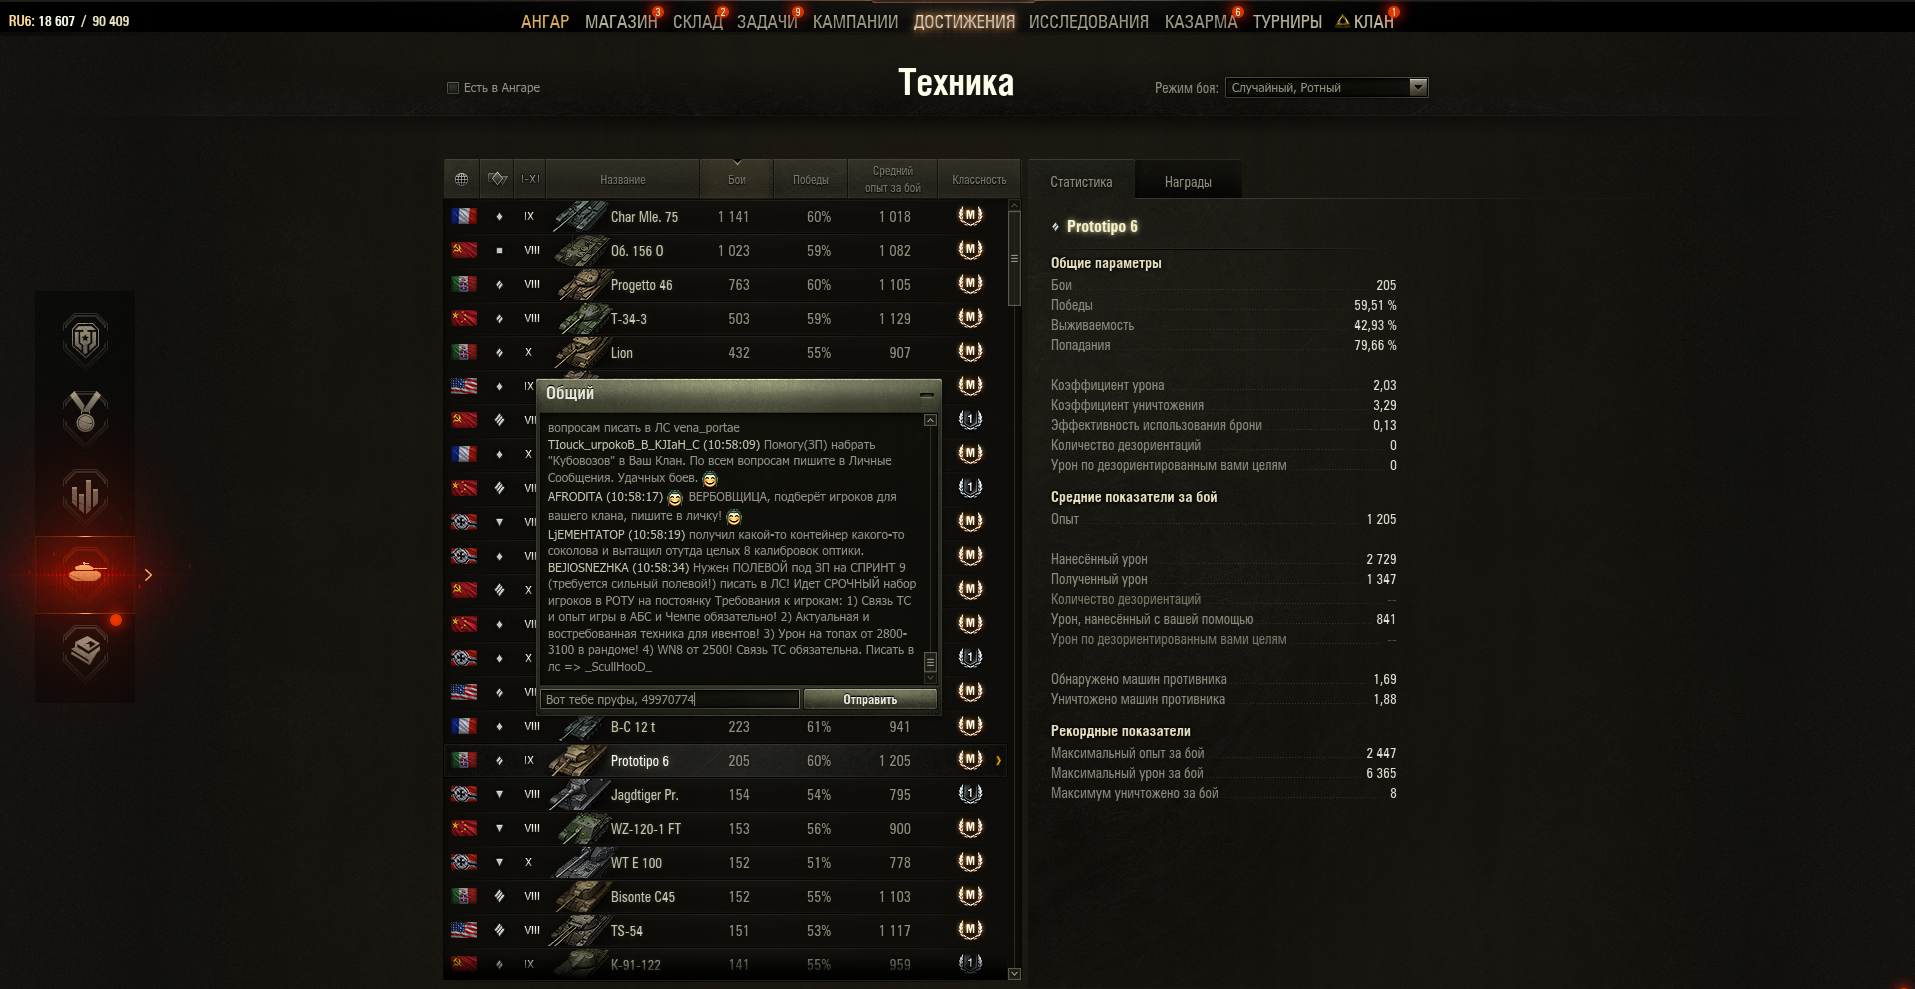Minimize the Общий chat window
Image resolution: width=1915 pixels, height=989 pixels.
pyautogui.click(x=927, y=394)
